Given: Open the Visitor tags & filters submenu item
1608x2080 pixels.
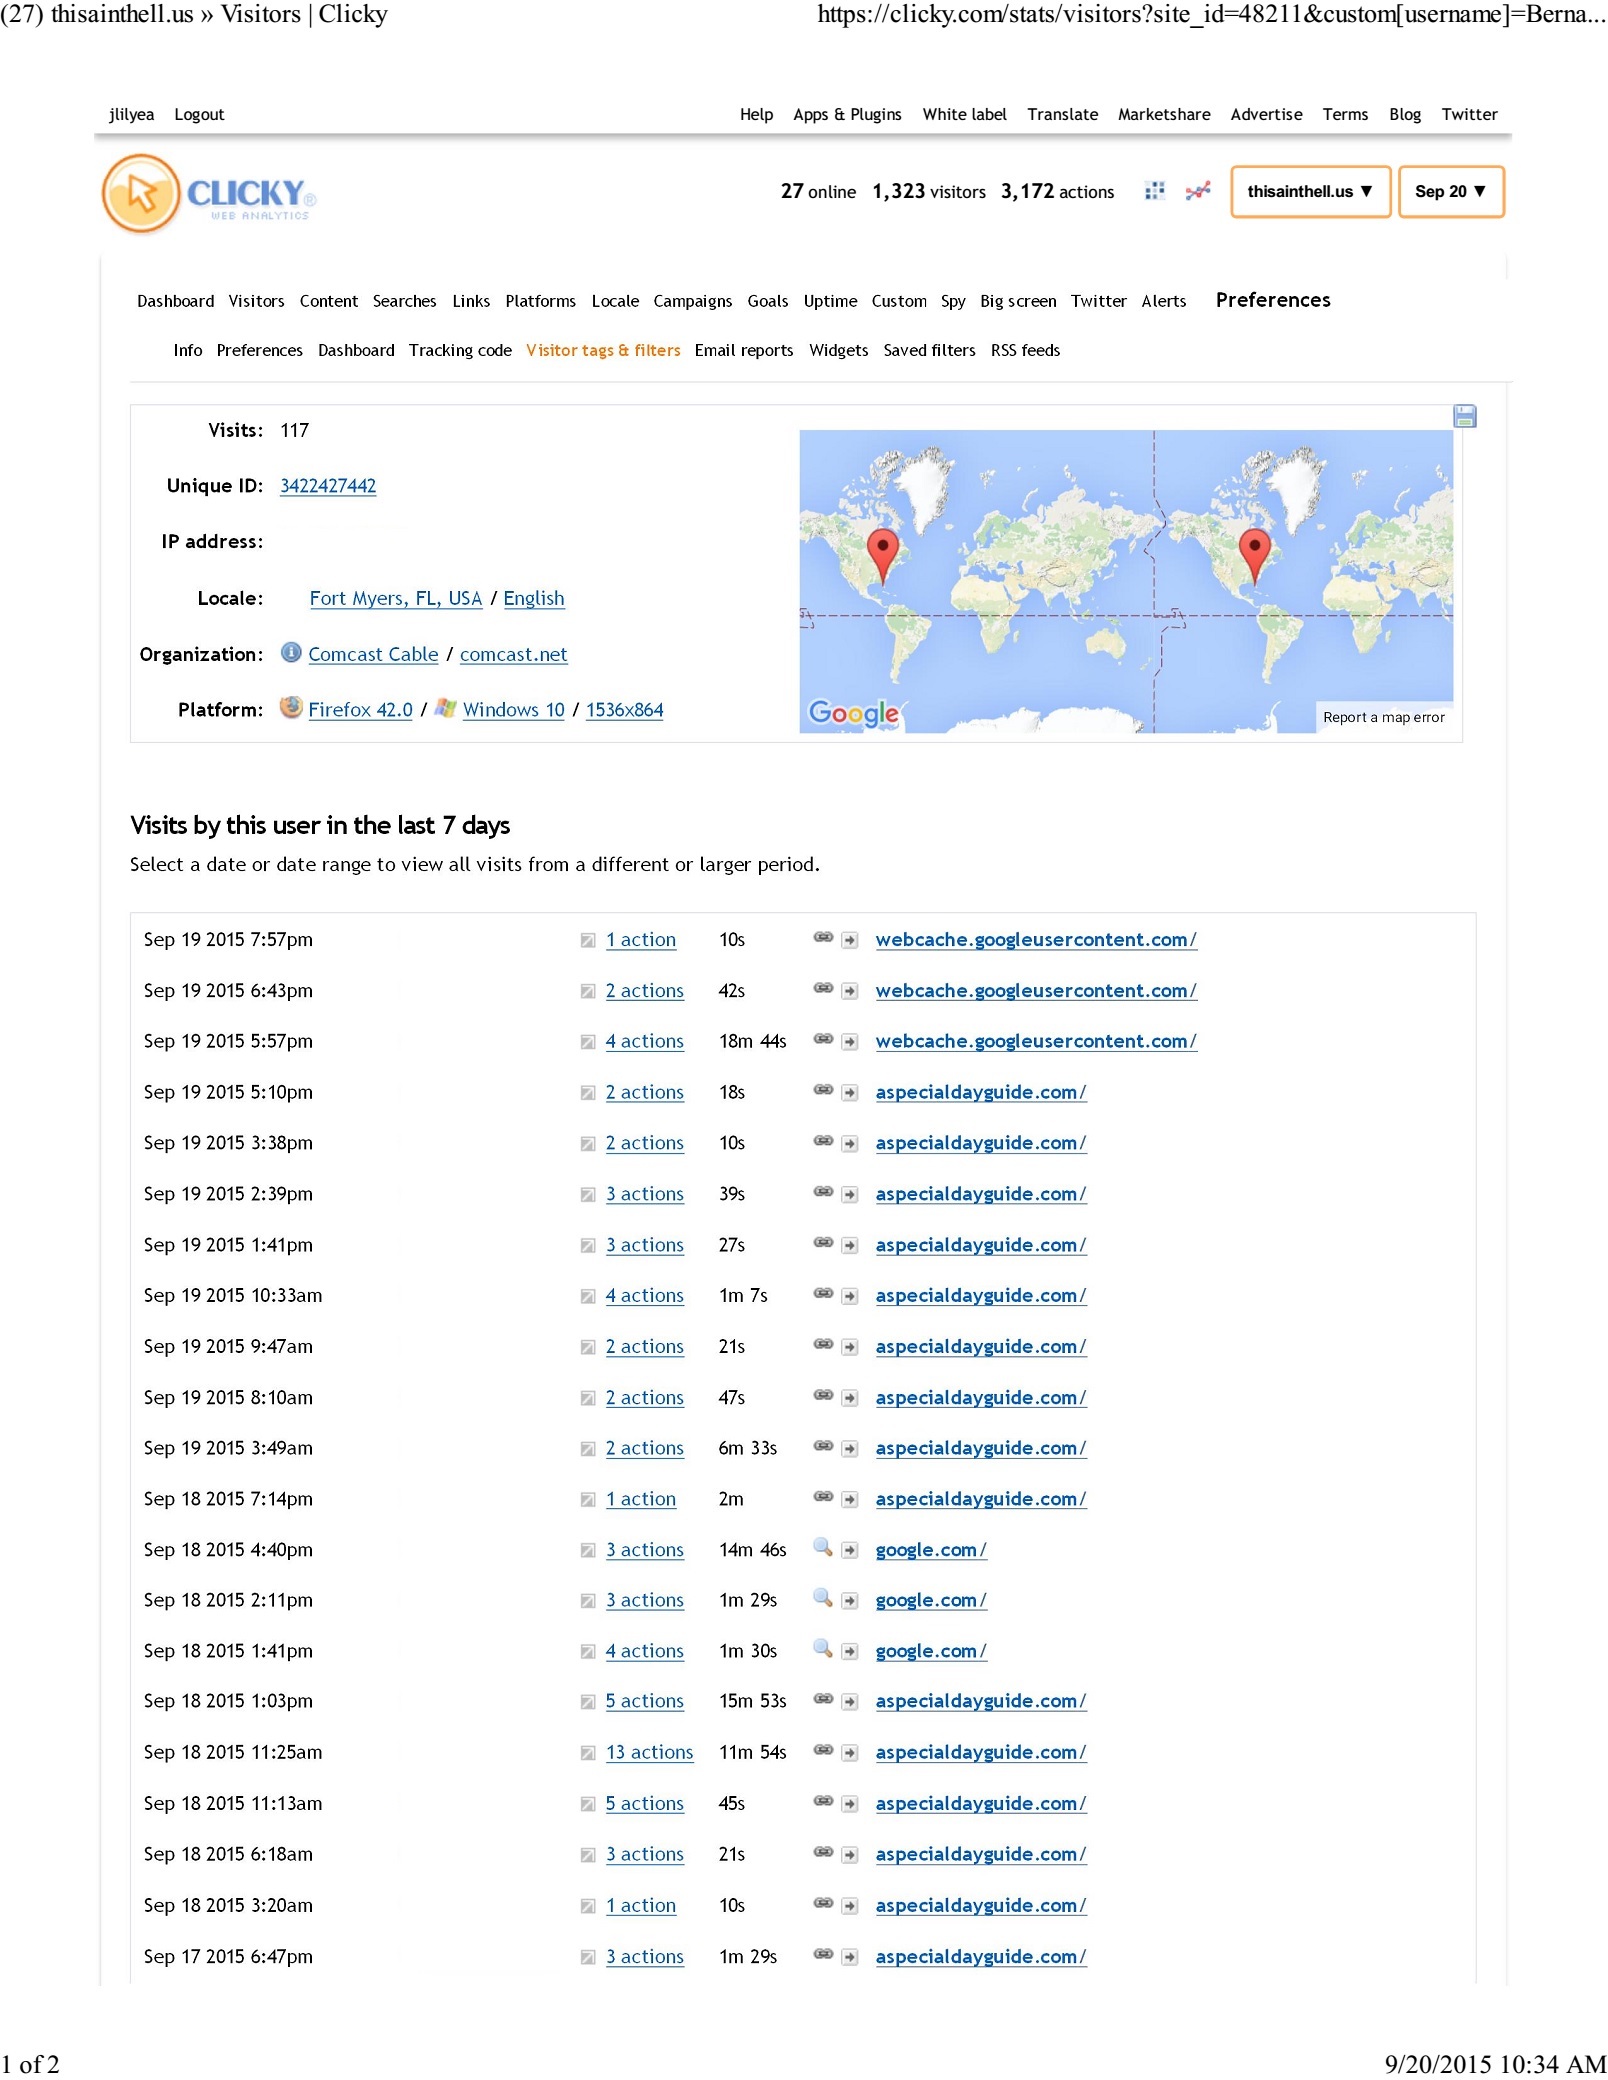Looking at the screenshot, I should [x=603, y=350].
